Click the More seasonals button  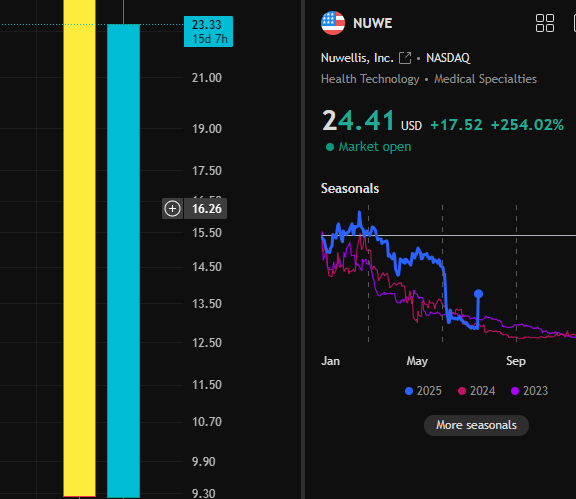476,425
